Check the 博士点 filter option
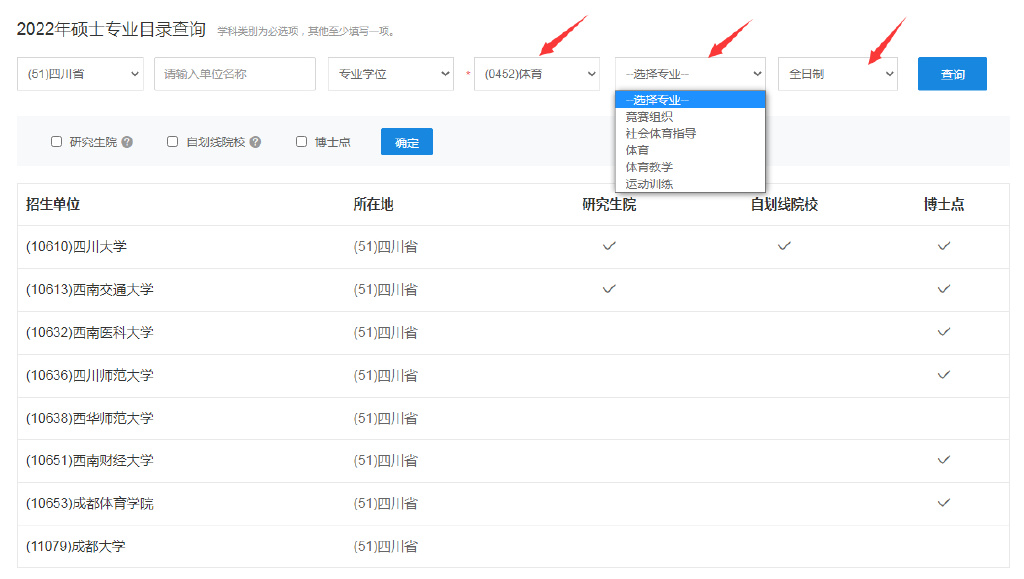The width and height of the screenshot is (1024, 579). (301, 141)
